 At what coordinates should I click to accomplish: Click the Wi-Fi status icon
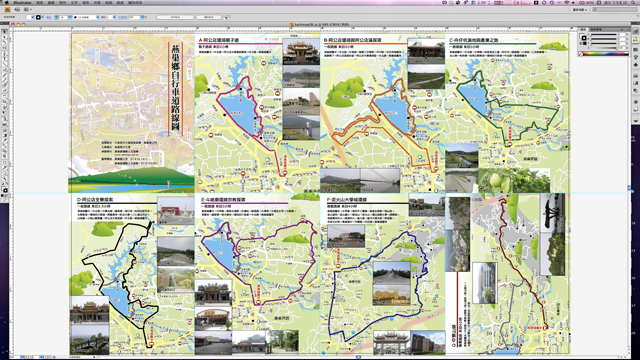click(567, 2)
